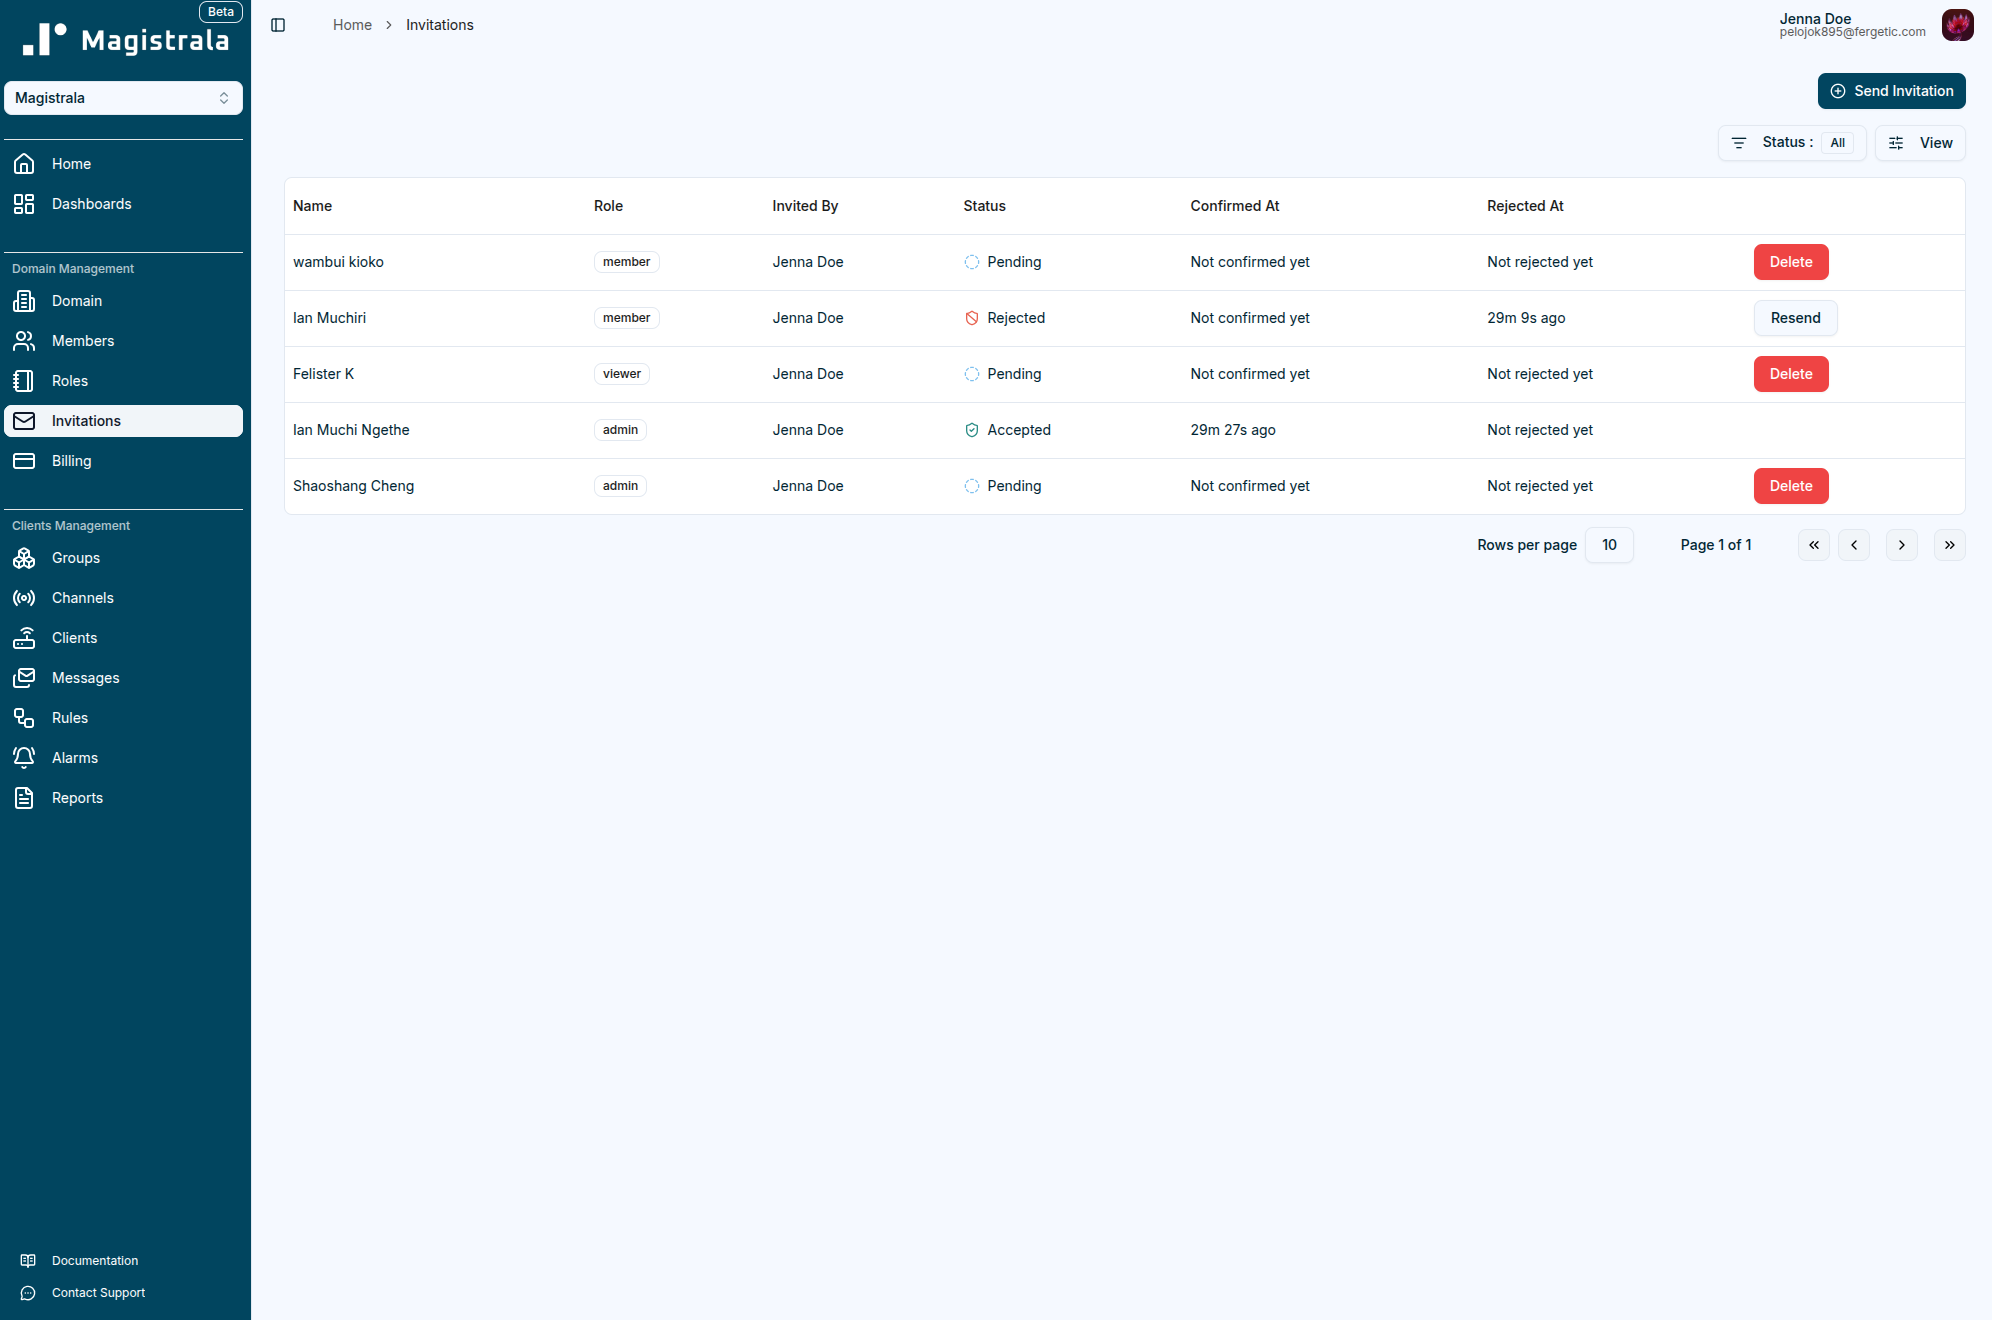The height and width of the screenshot is (1320, 1992).
Task: Click the Alarms bell icon
Action: [24, 758]
